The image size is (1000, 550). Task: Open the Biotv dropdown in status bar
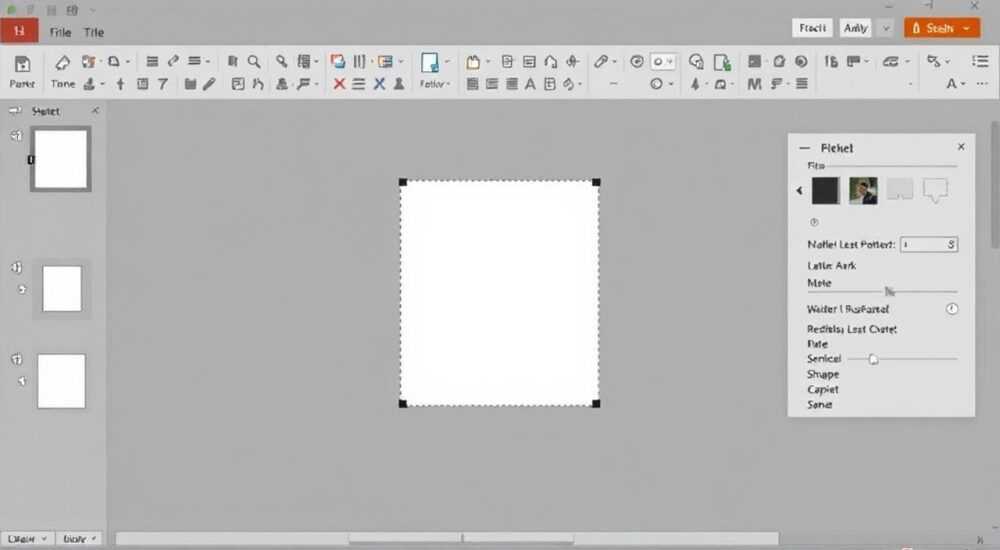pos(79,539)
